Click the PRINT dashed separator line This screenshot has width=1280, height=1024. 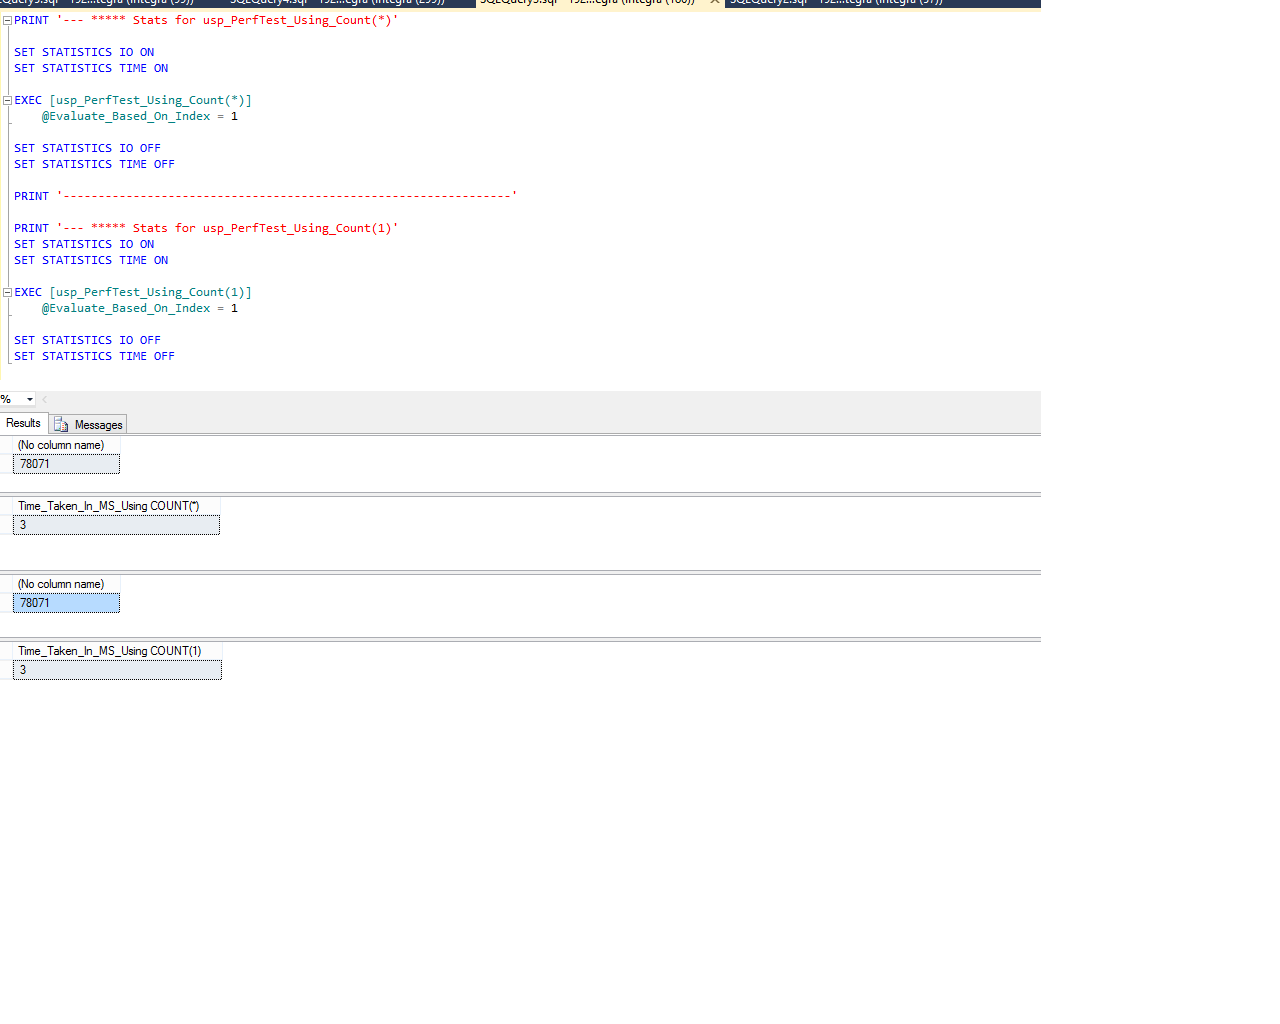pyautogui.click(x=266, y=196)
